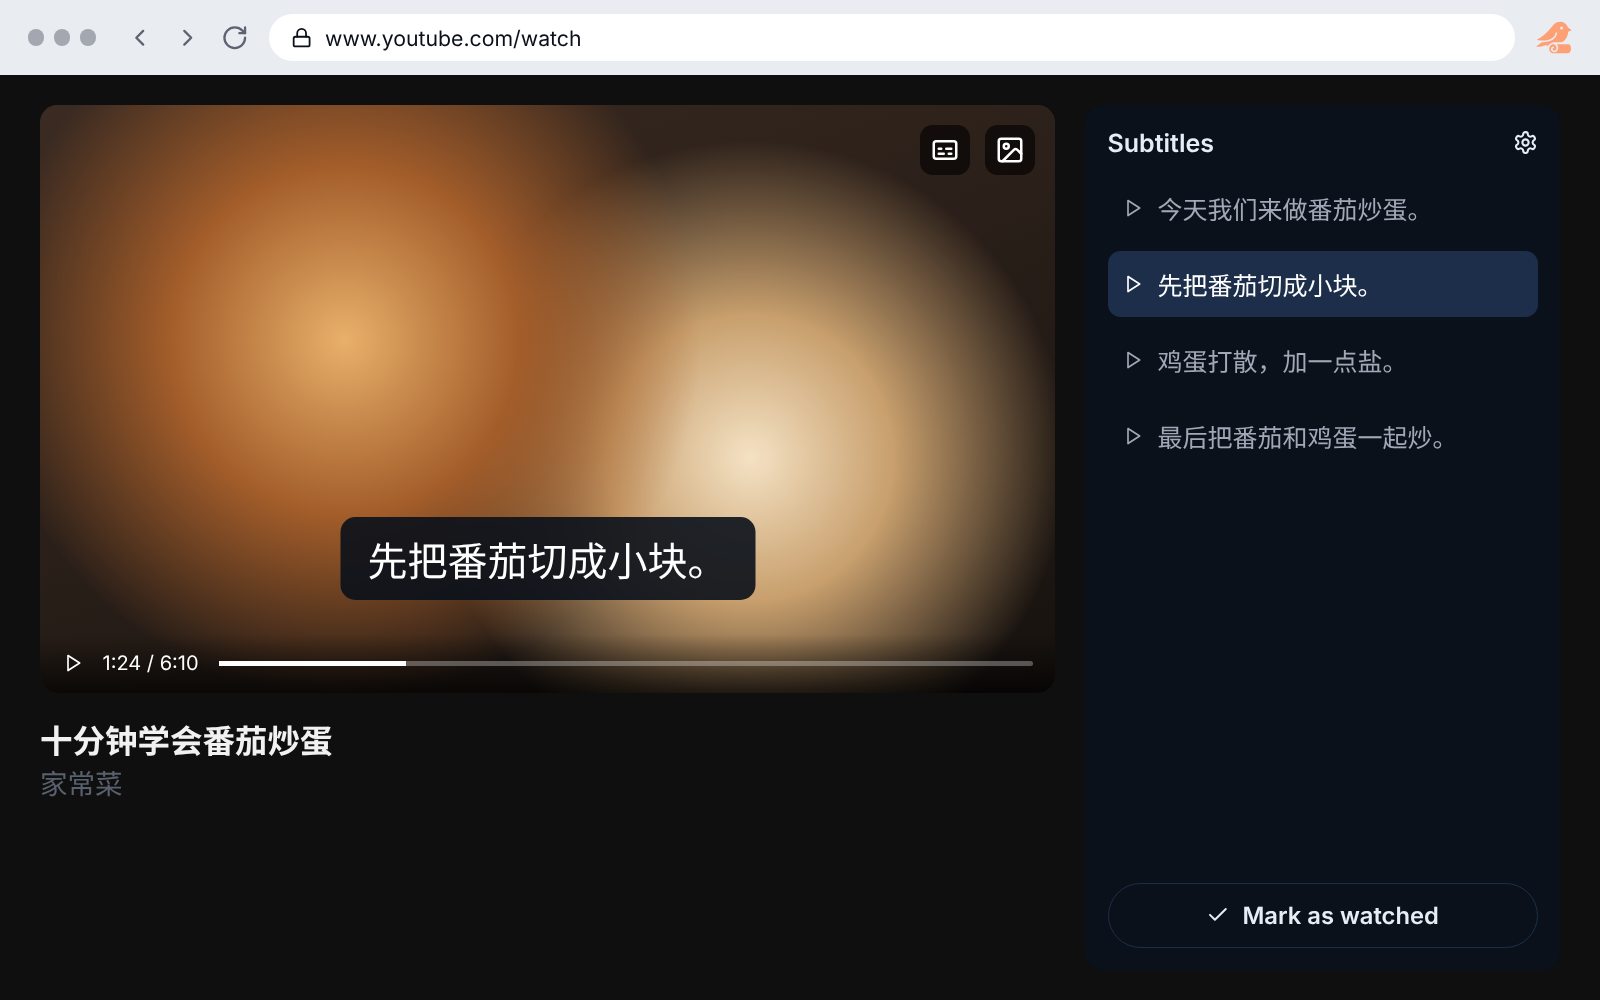Play subtitle line 最后把番茄和鸡蛋一起炒

pos(1133,437)
